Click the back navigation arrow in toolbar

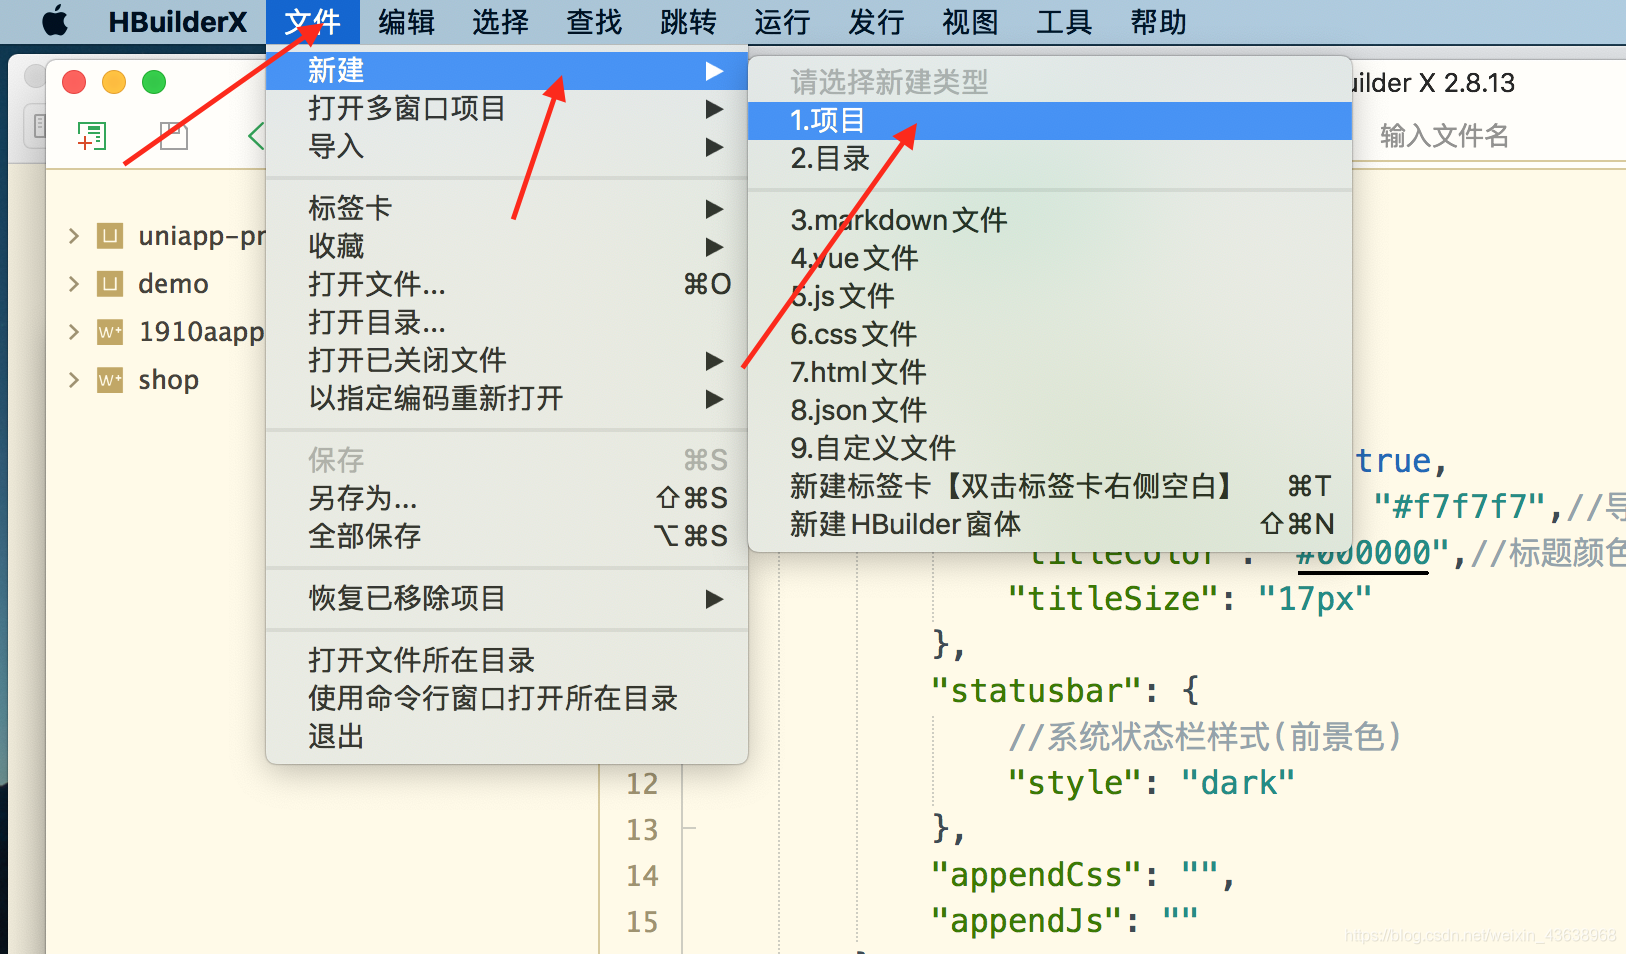(257, 136)
